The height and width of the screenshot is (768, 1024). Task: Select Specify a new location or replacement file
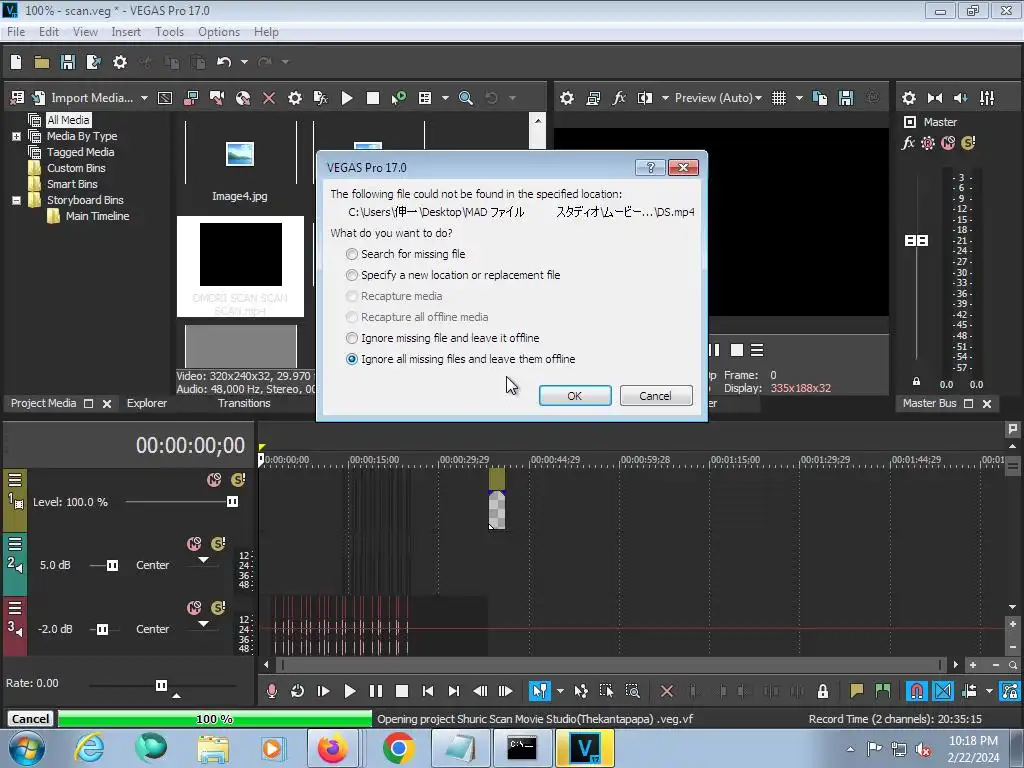tap(453, 275)
